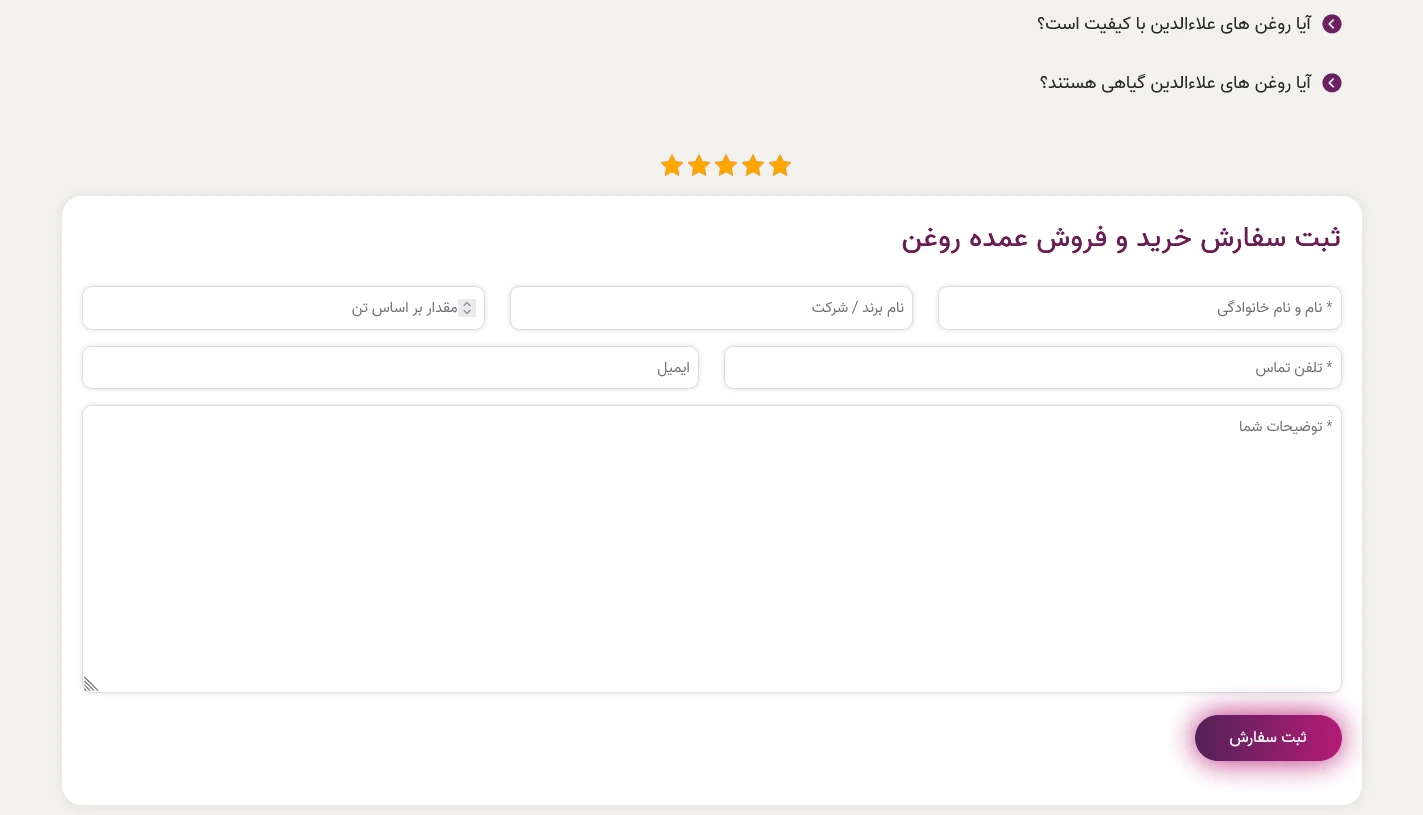1423x815 pixels.
Task: Rate five stars by clicking last star
Action: click(780, 166)
